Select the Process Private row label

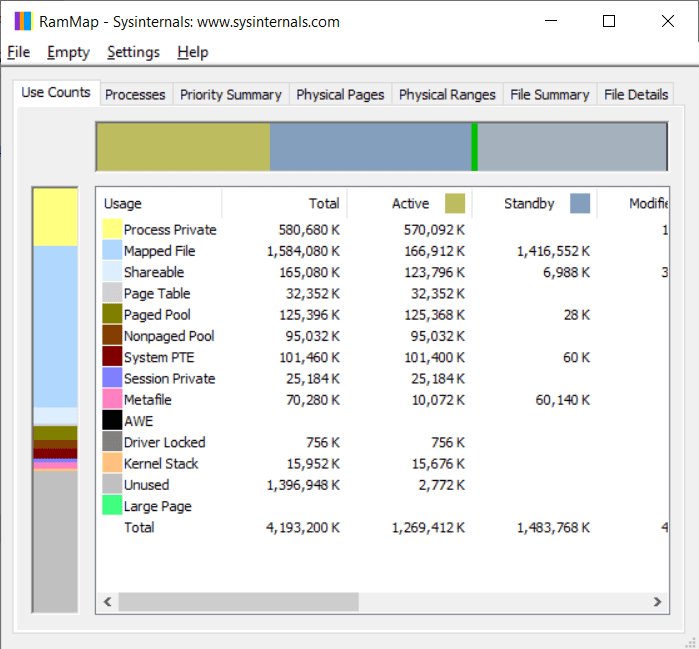coord(170,230)
